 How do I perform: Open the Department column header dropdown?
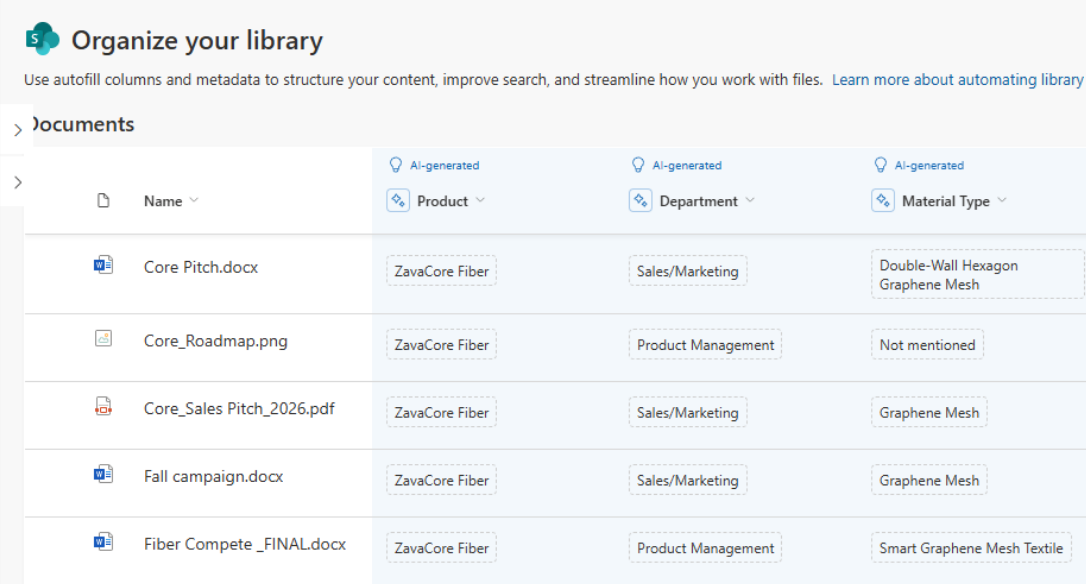click(749, 200)
